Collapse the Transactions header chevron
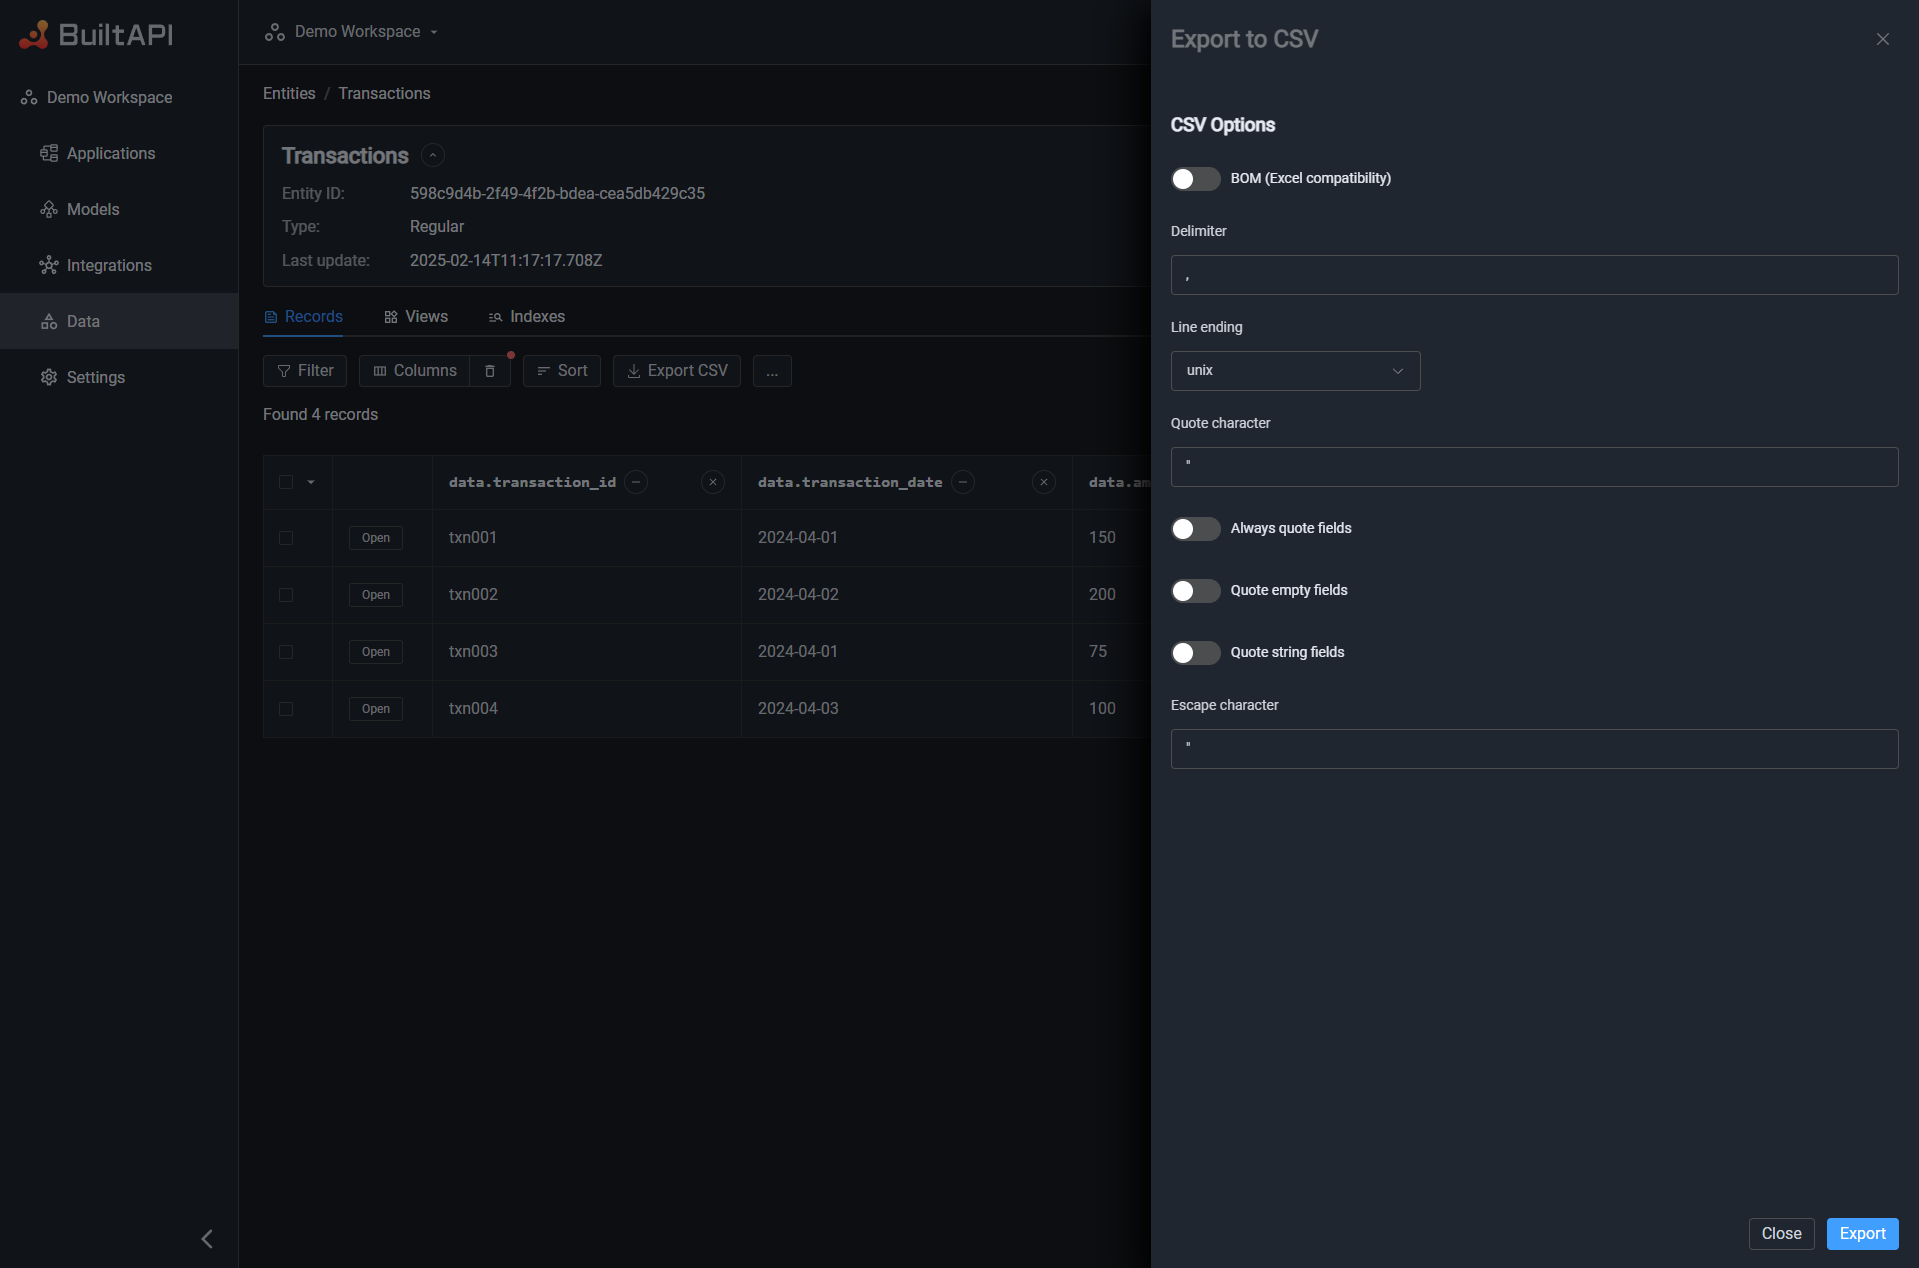The height and width of the screenshot is (1268, 1919). coord(431,155)
